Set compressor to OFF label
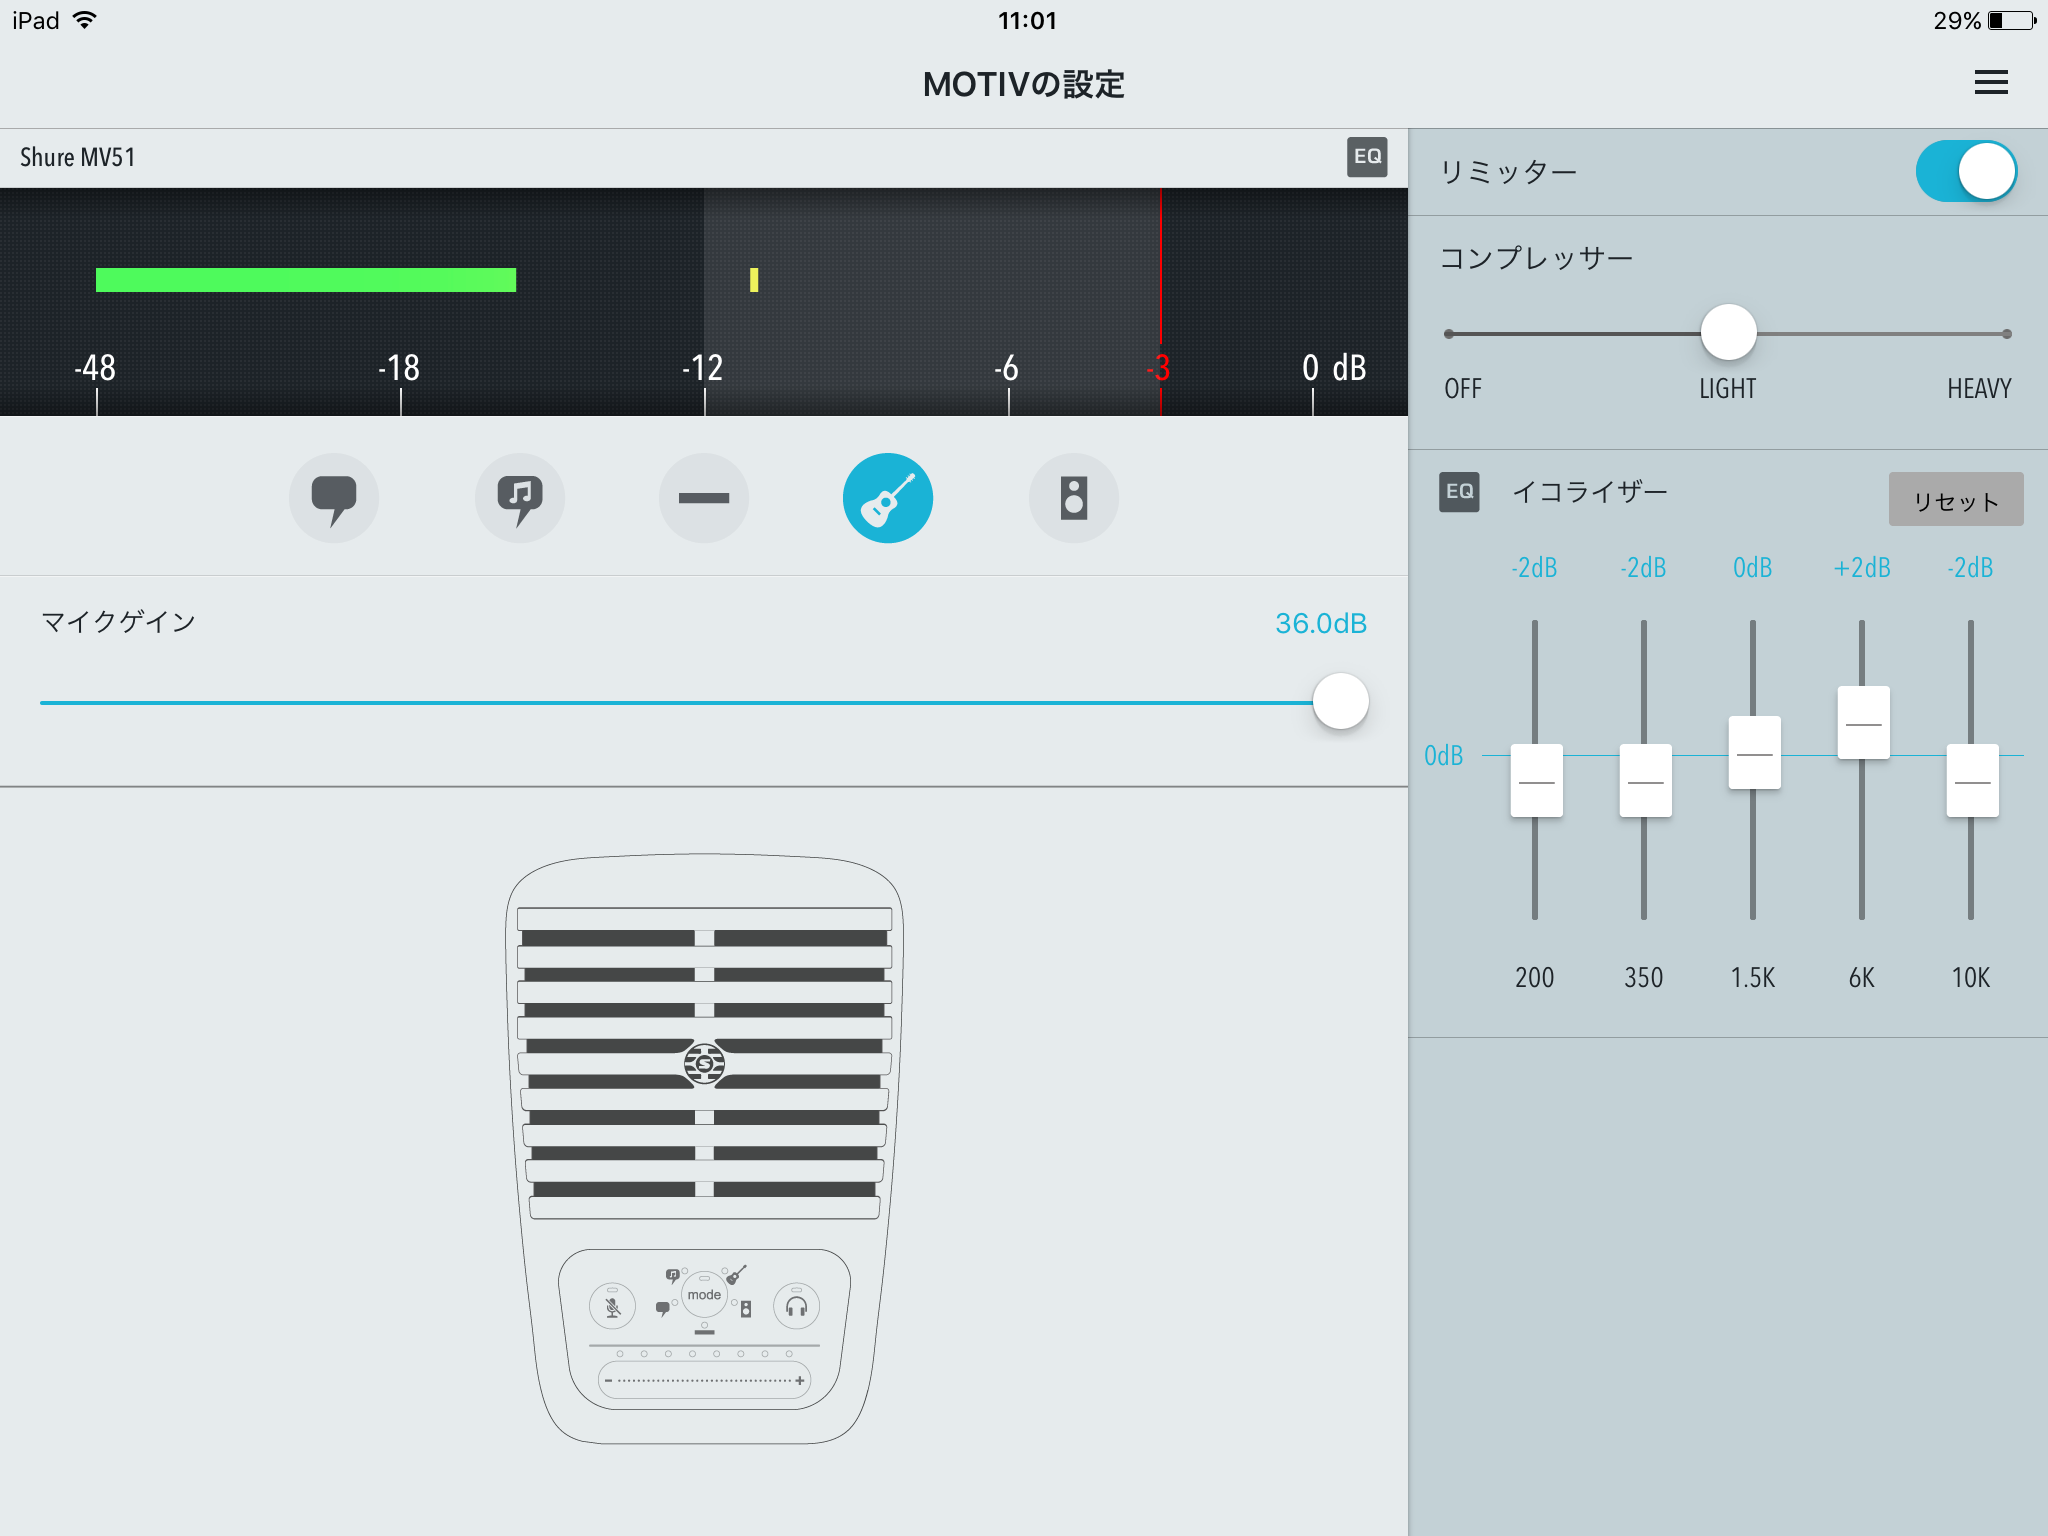The width and height of the screenshot is (2048, 1536). [1463, 388]
